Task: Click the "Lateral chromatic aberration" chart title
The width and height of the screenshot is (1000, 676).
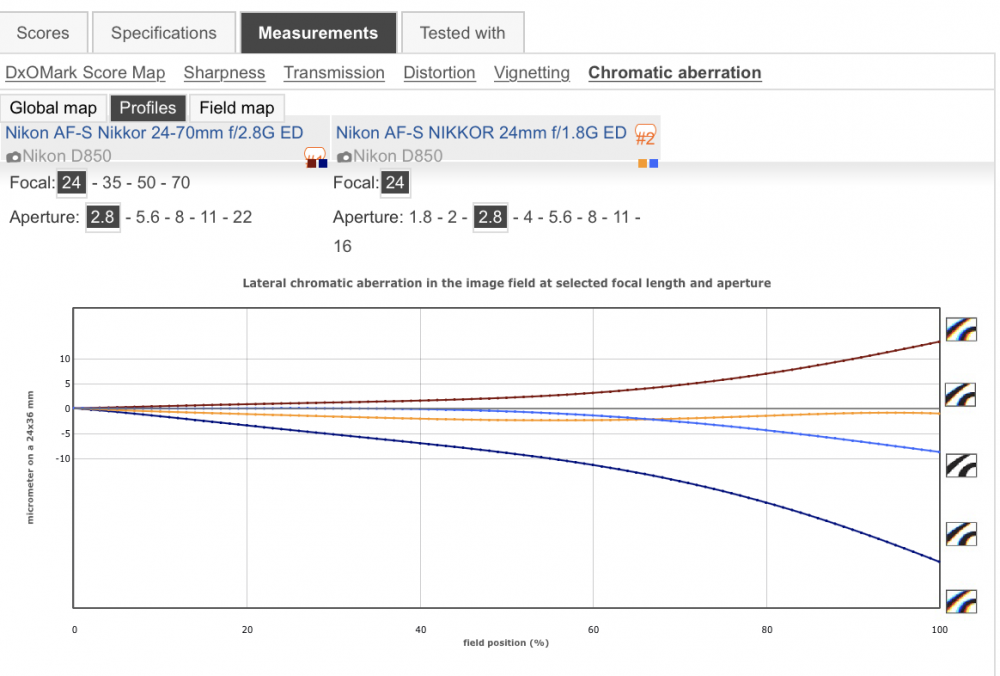Action: (506, 283)
